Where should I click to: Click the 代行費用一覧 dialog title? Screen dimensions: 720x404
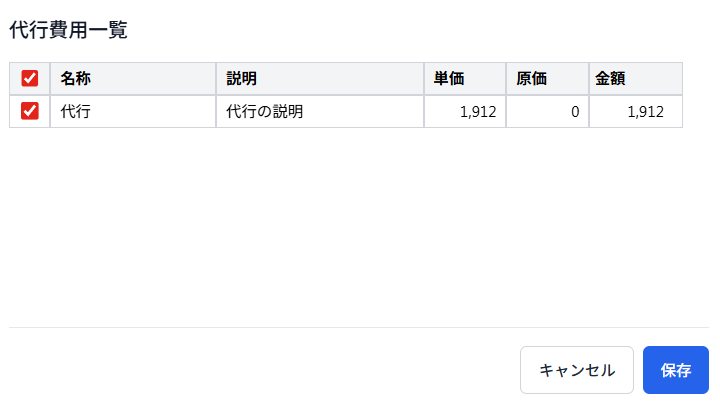68,30
